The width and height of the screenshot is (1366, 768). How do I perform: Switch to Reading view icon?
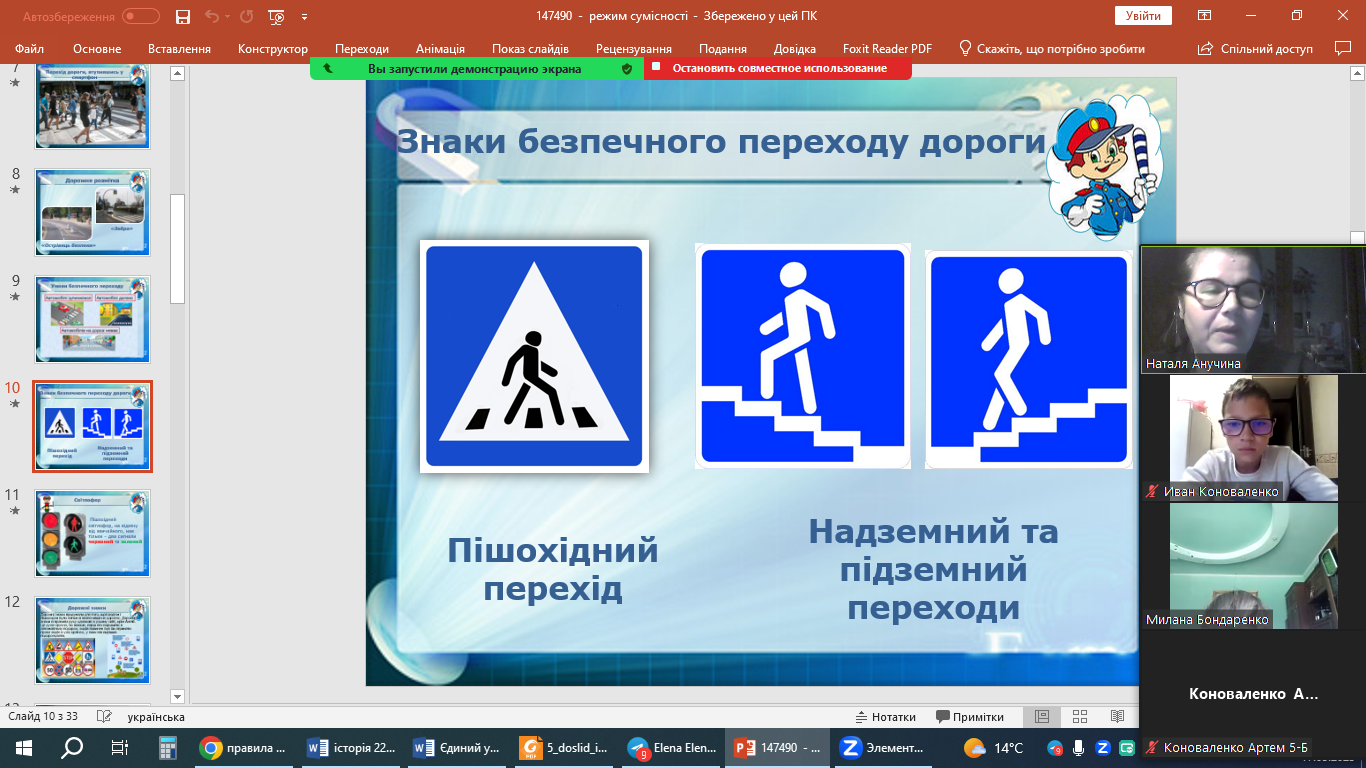(x=1117, y=717)
